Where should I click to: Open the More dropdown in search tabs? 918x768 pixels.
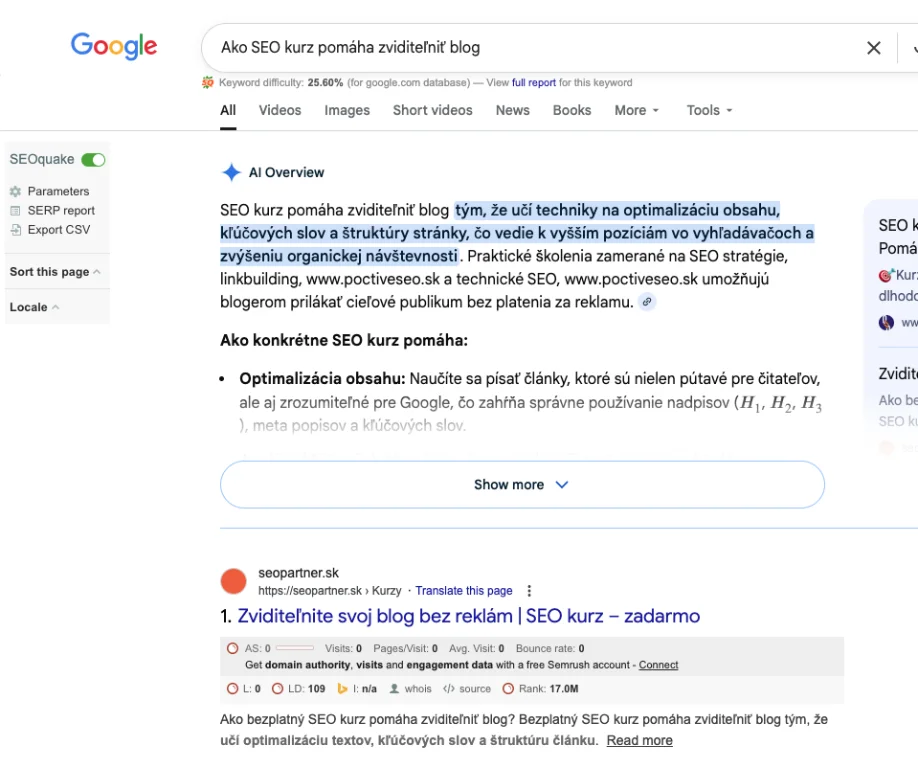(636, 110)
